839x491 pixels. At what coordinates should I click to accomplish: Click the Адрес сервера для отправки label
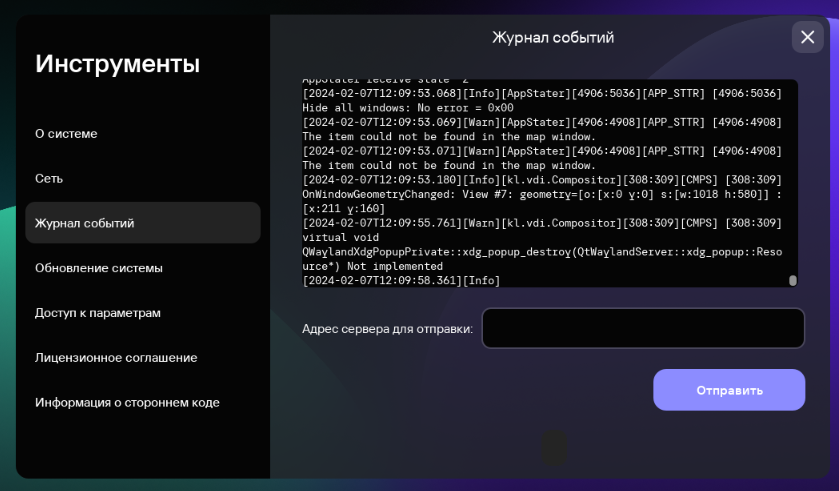tap(387, 329)
